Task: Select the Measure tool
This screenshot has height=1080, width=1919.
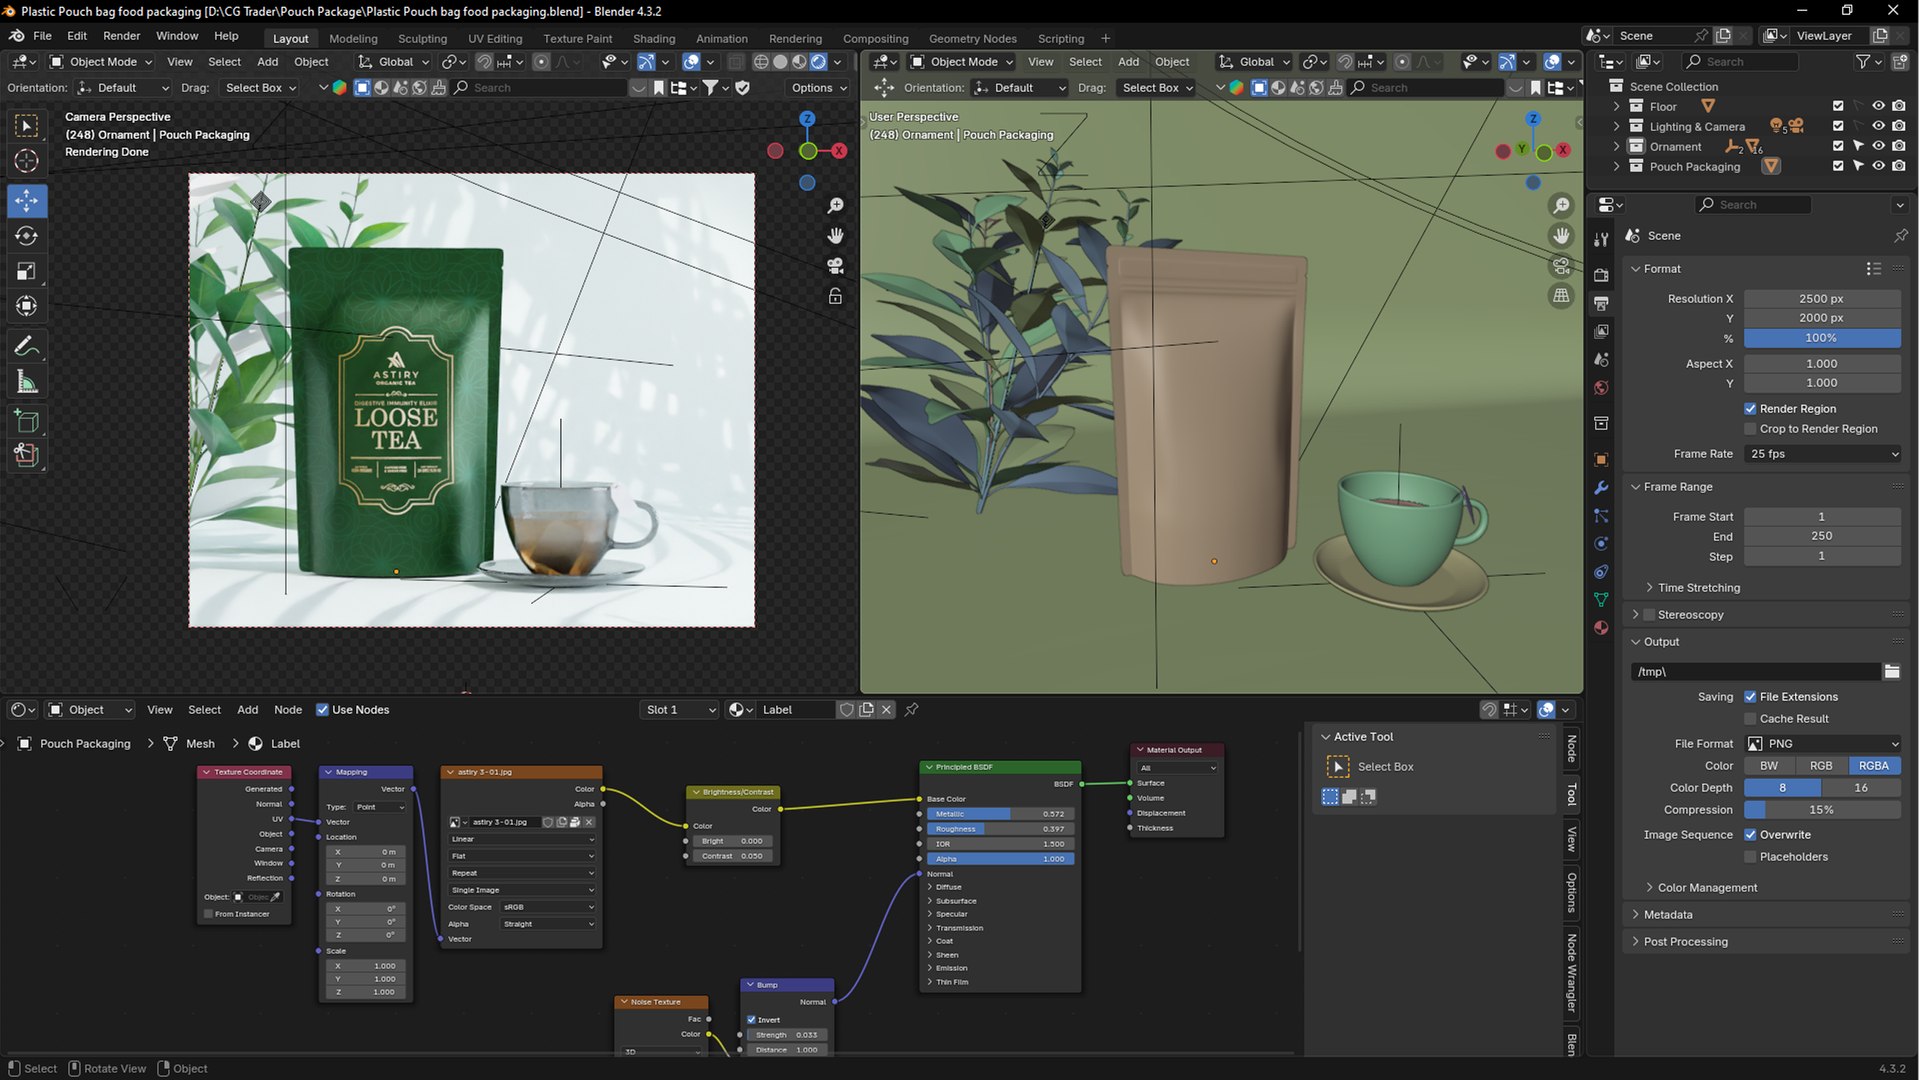Action: click(27, 382)
